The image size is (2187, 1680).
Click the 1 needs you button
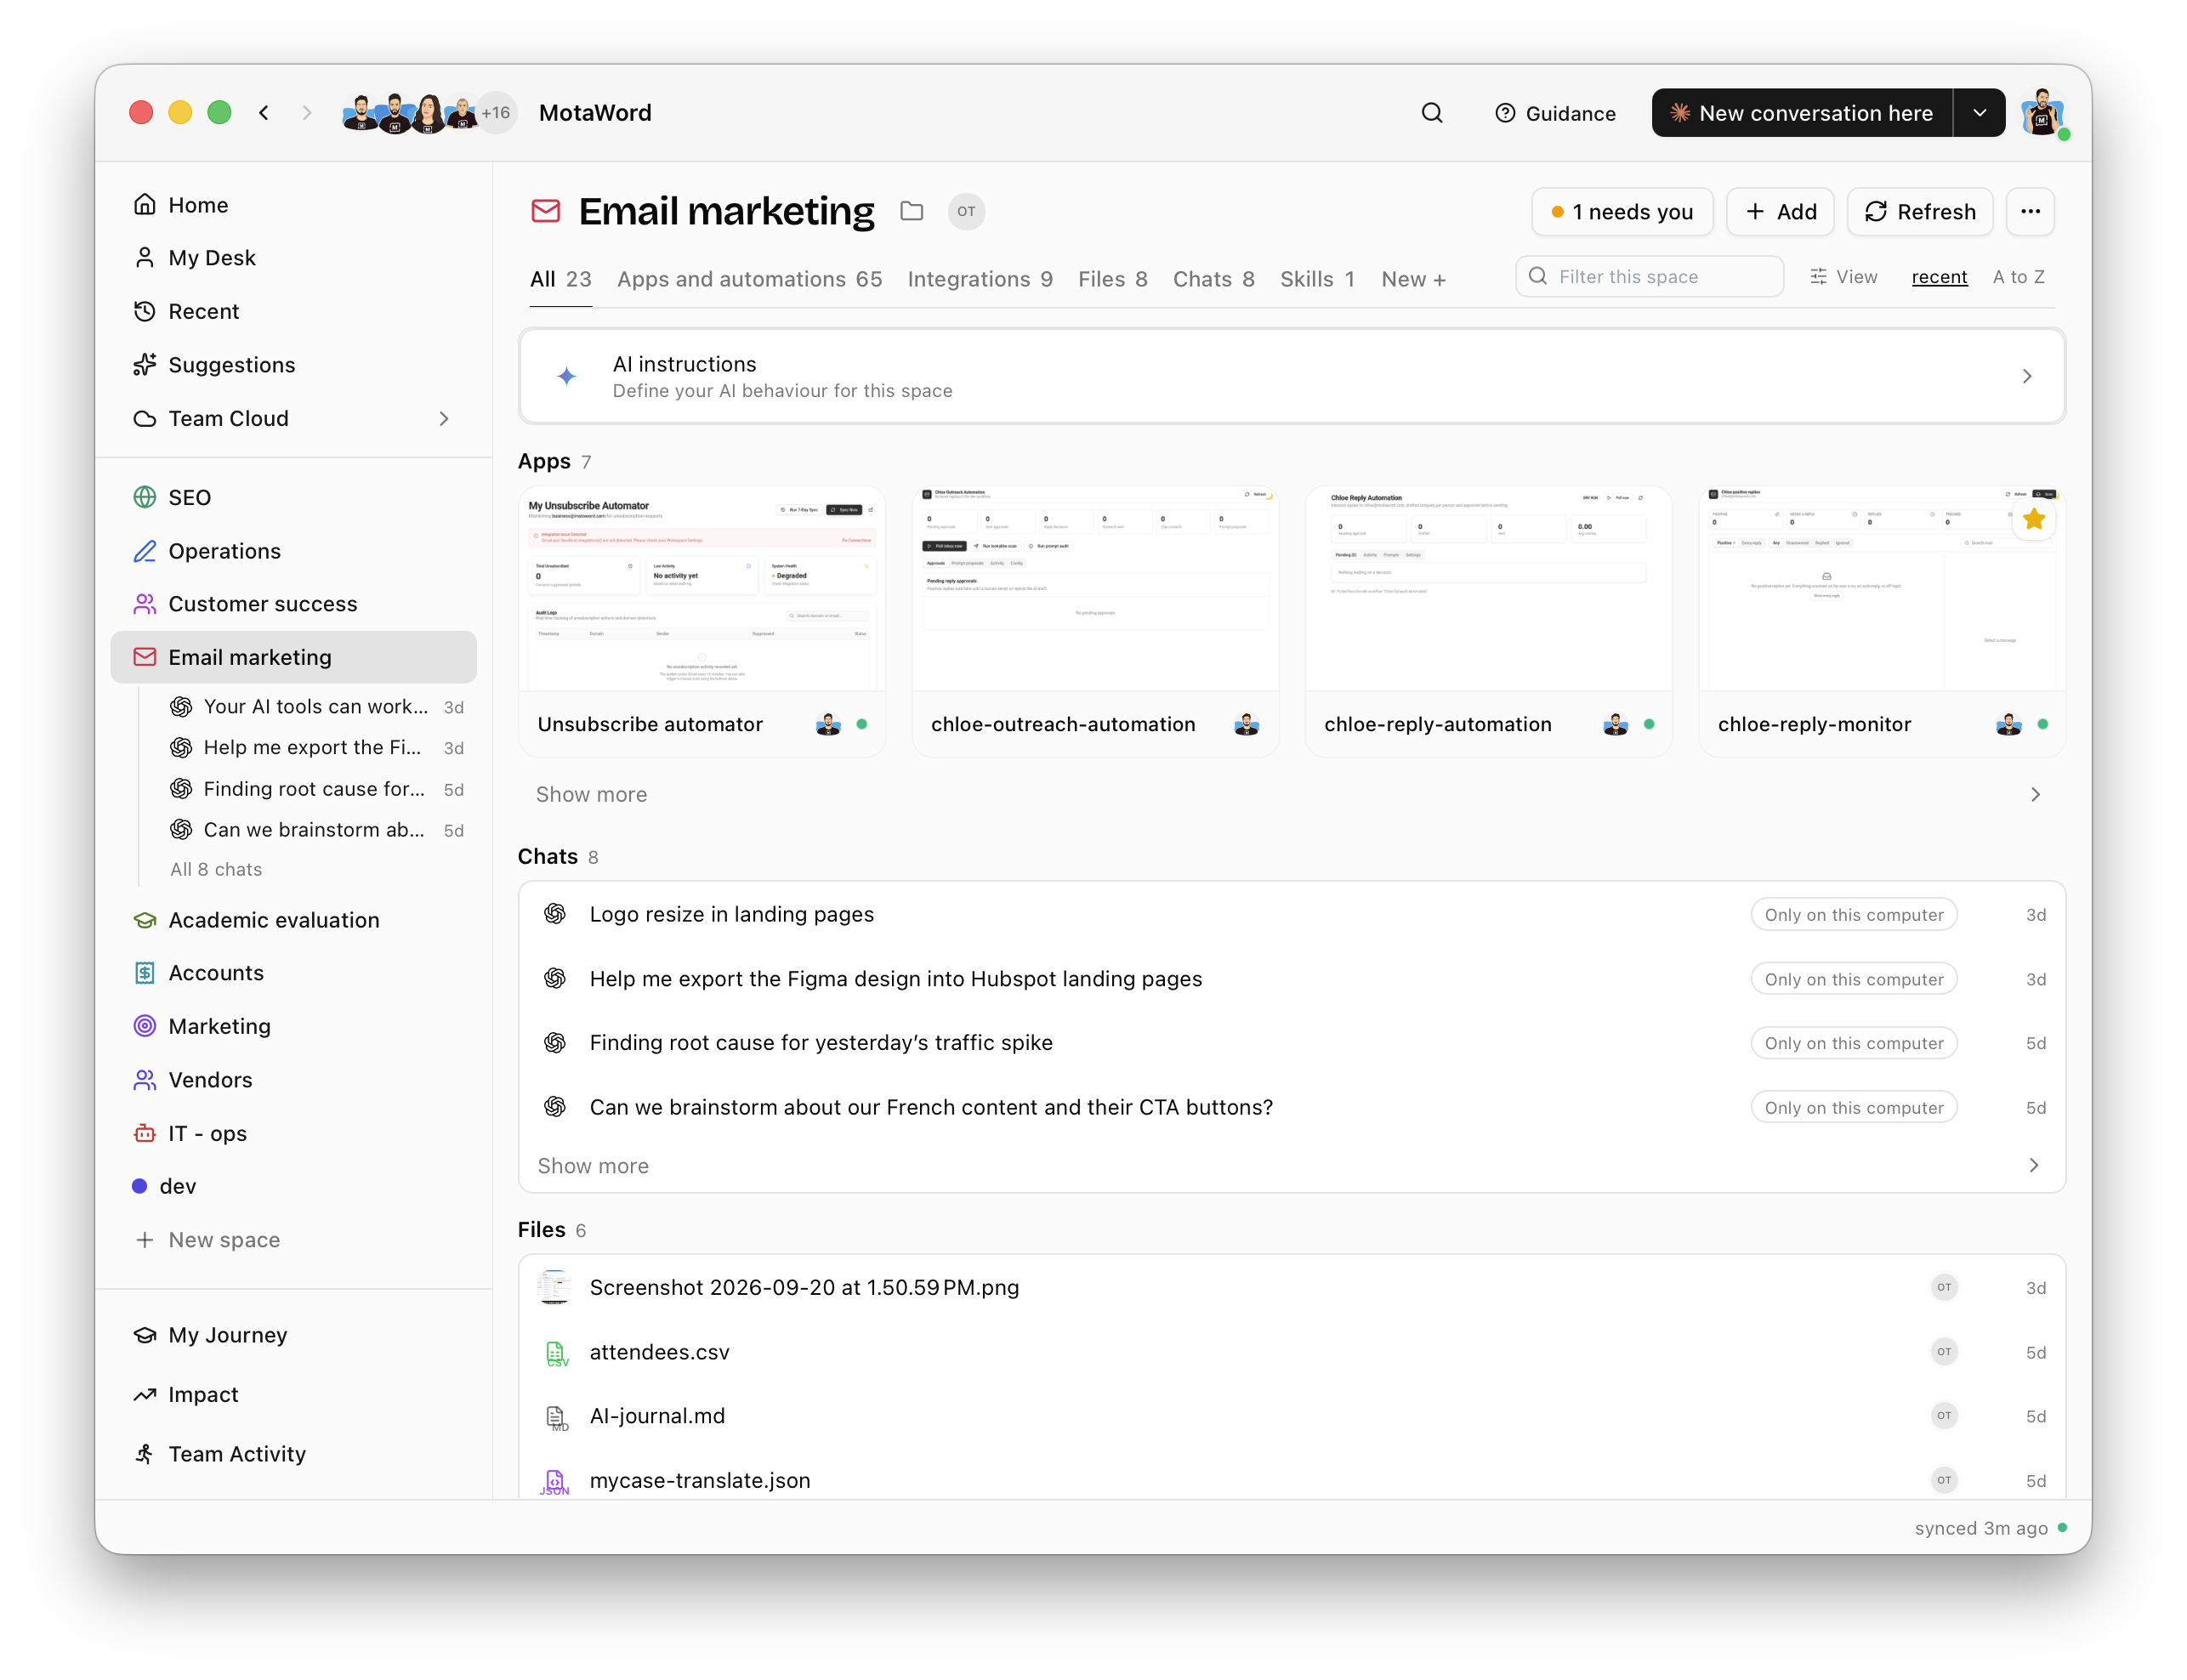click(x=1621, y=211)
